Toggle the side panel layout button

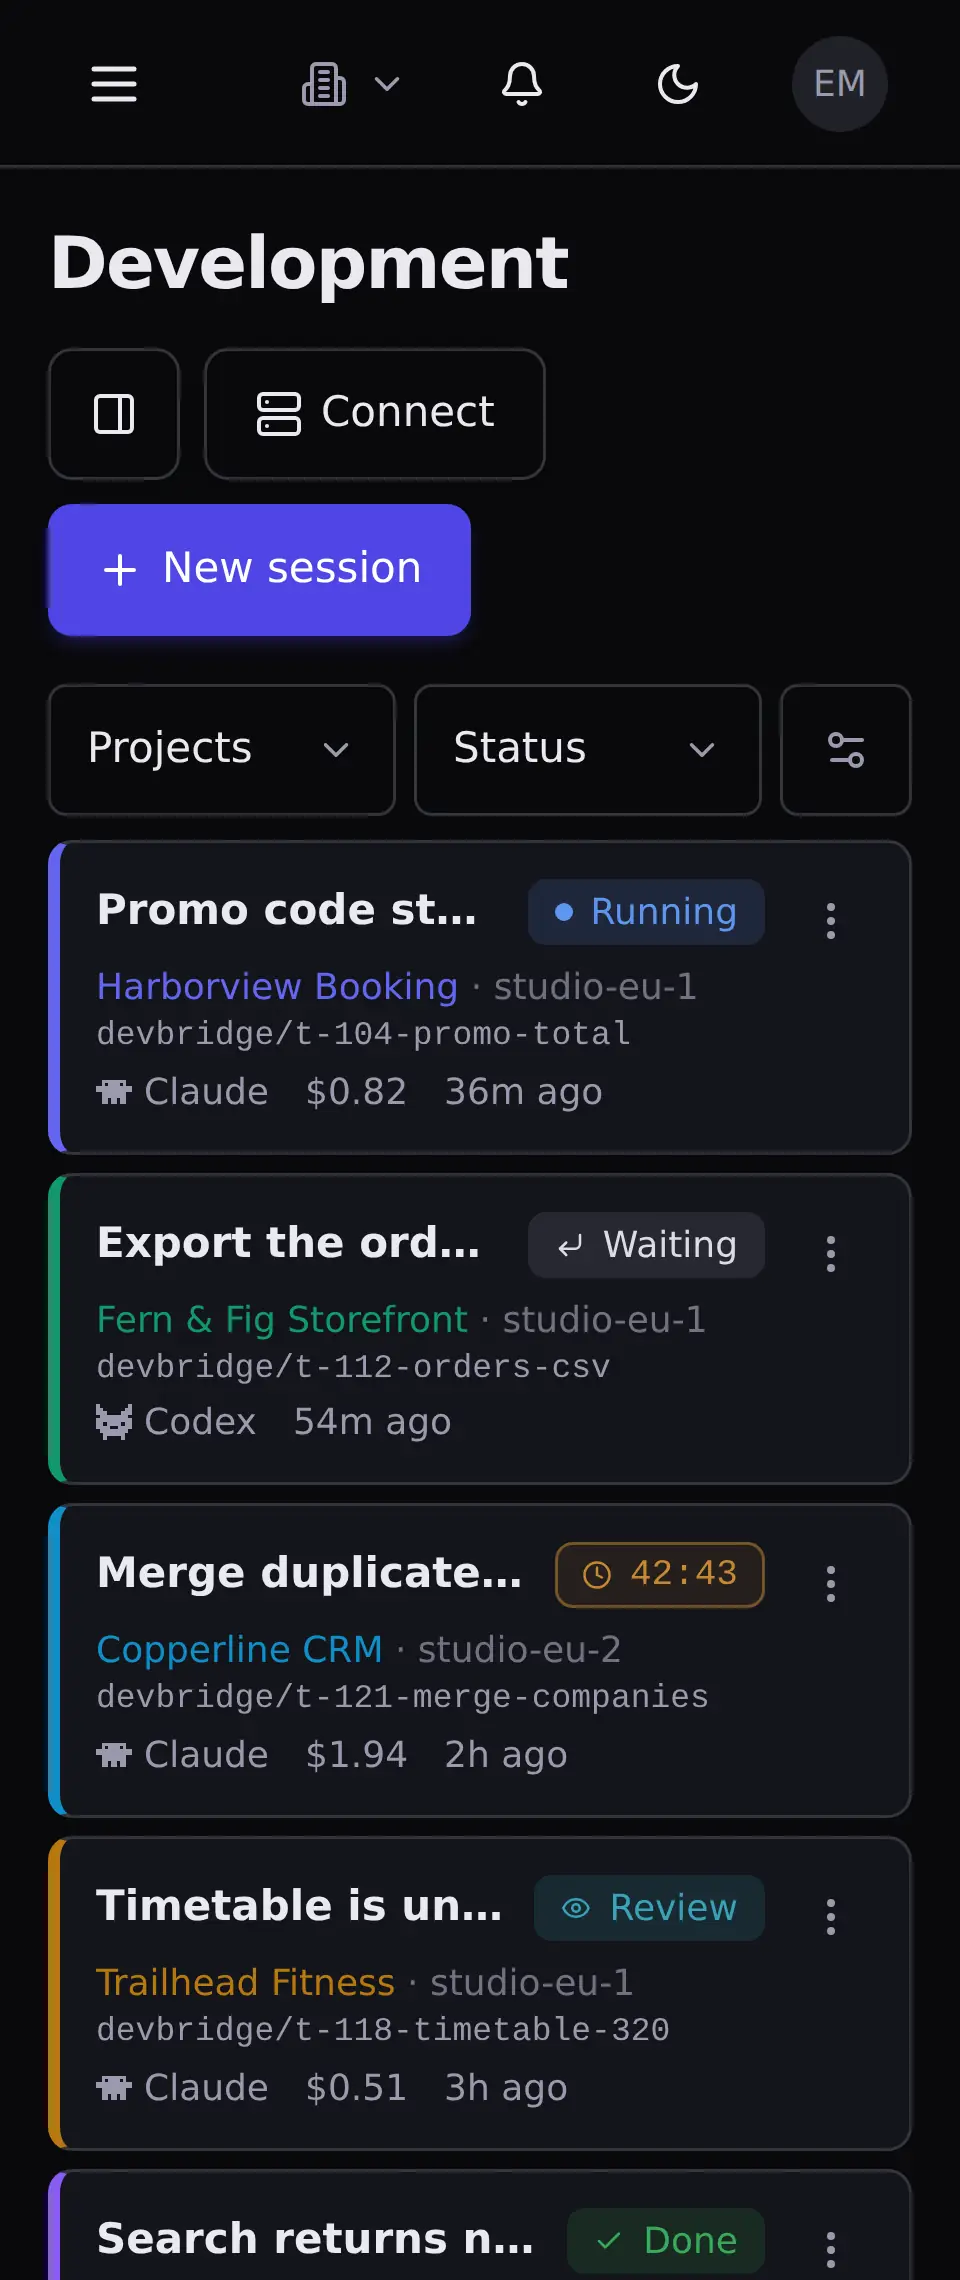(114, 414)
